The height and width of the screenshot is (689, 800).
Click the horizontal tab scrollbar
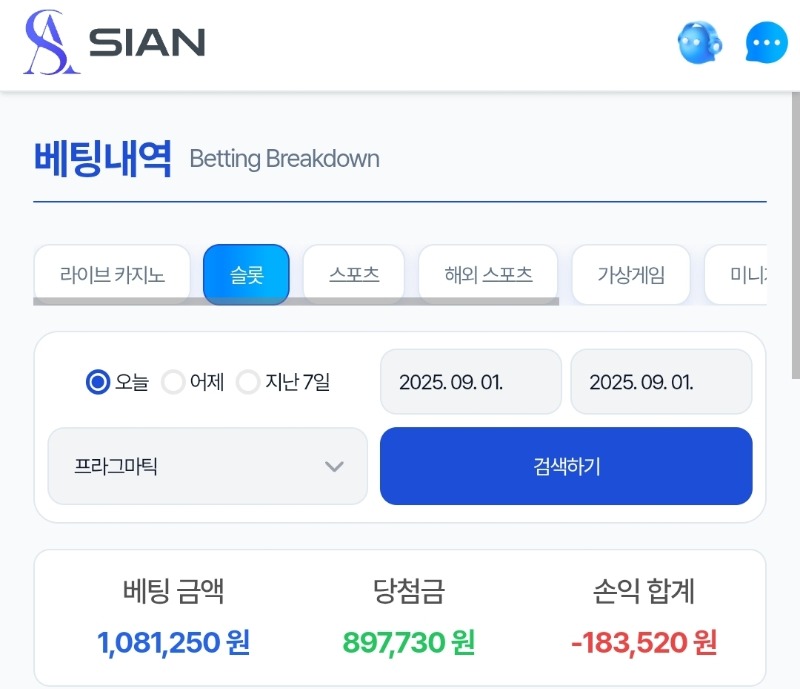[296, 301]
